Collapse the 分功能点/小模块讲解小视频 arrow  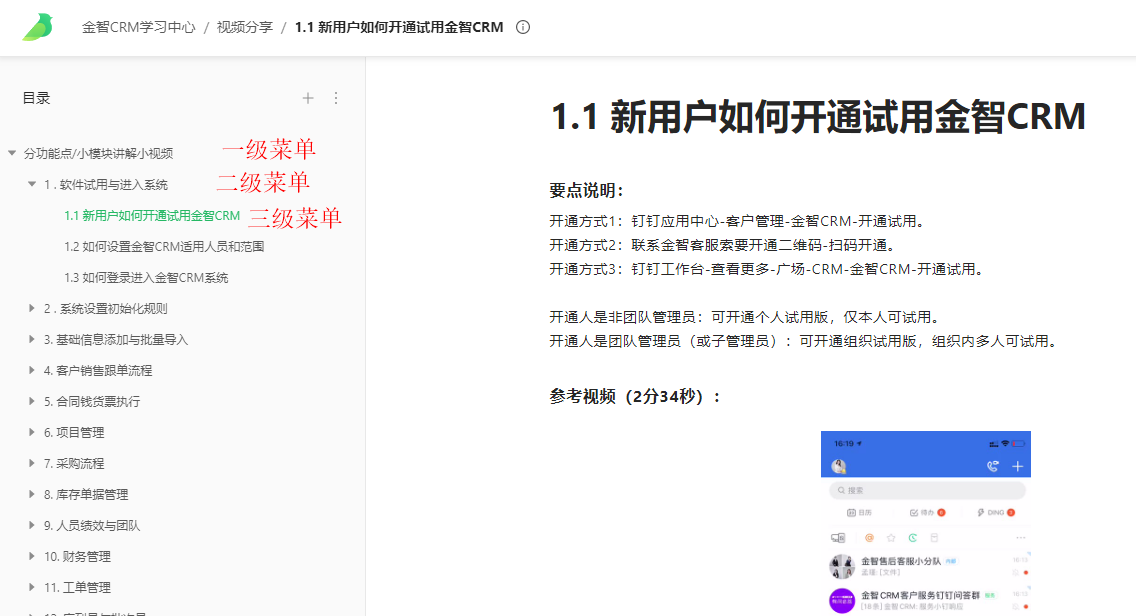12,153
